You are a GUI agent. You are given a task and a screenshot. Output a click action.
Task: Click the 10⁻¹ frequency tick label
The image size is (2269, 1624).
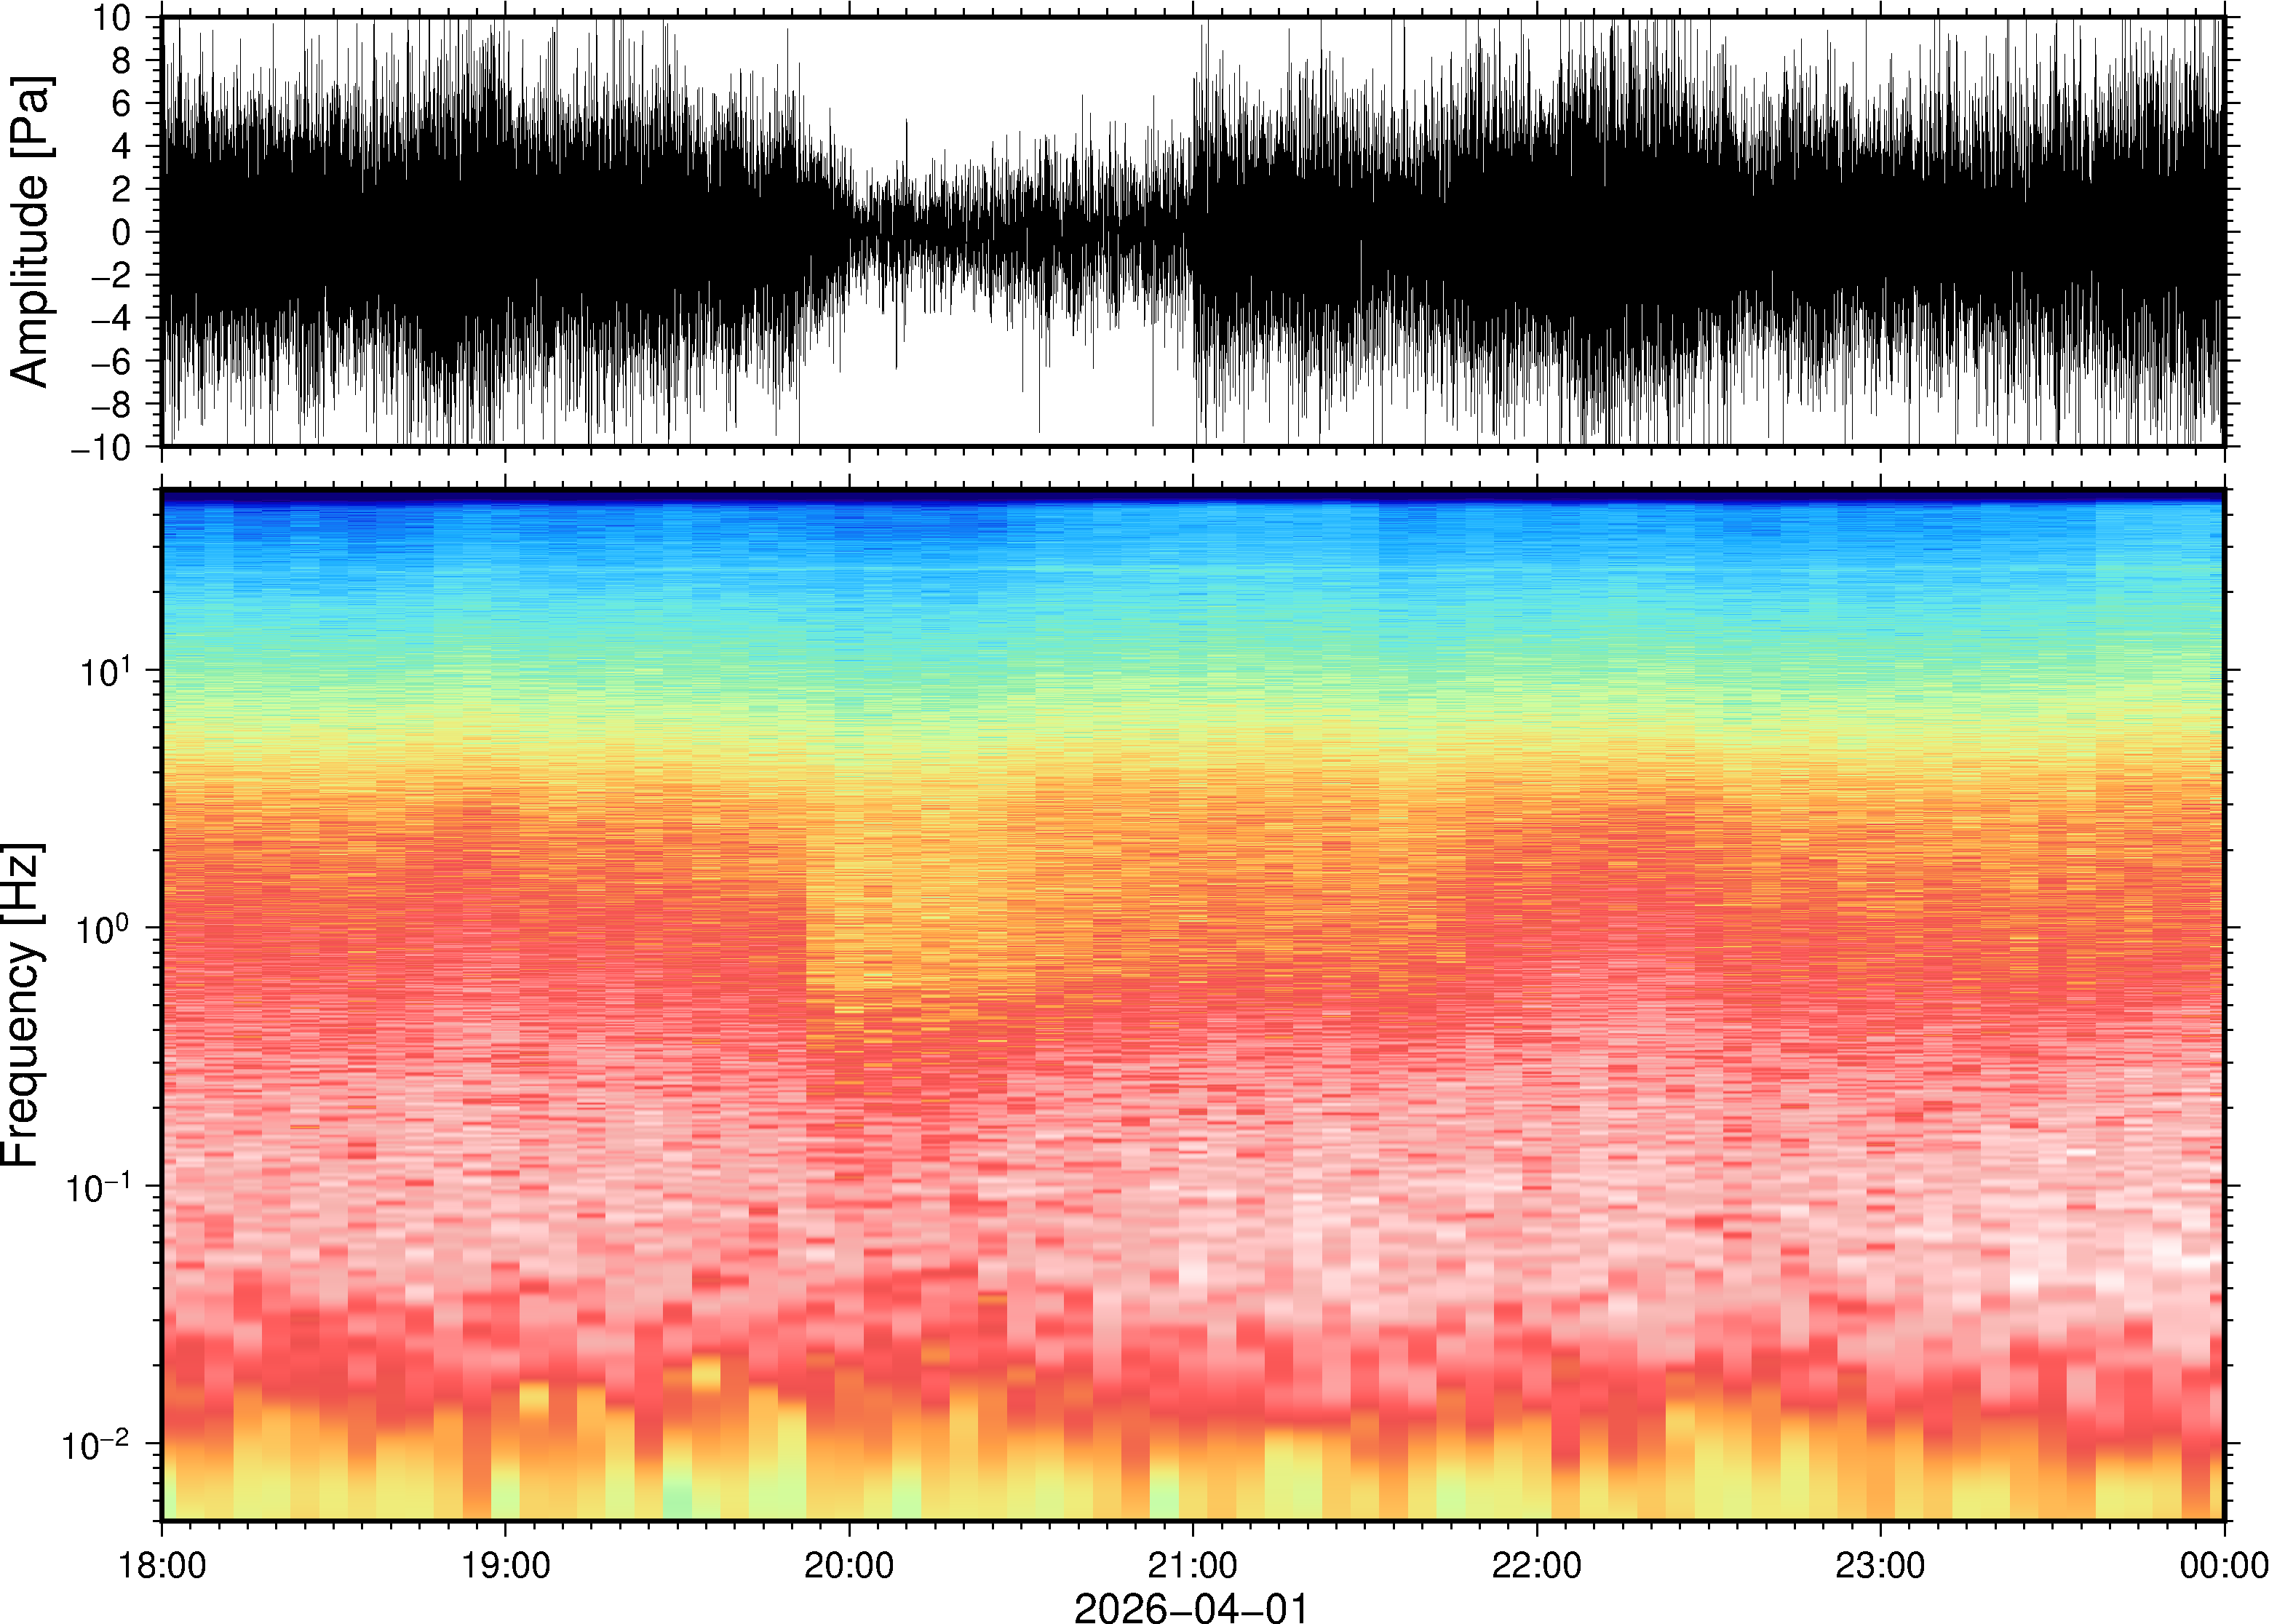tap(98, 1186)
